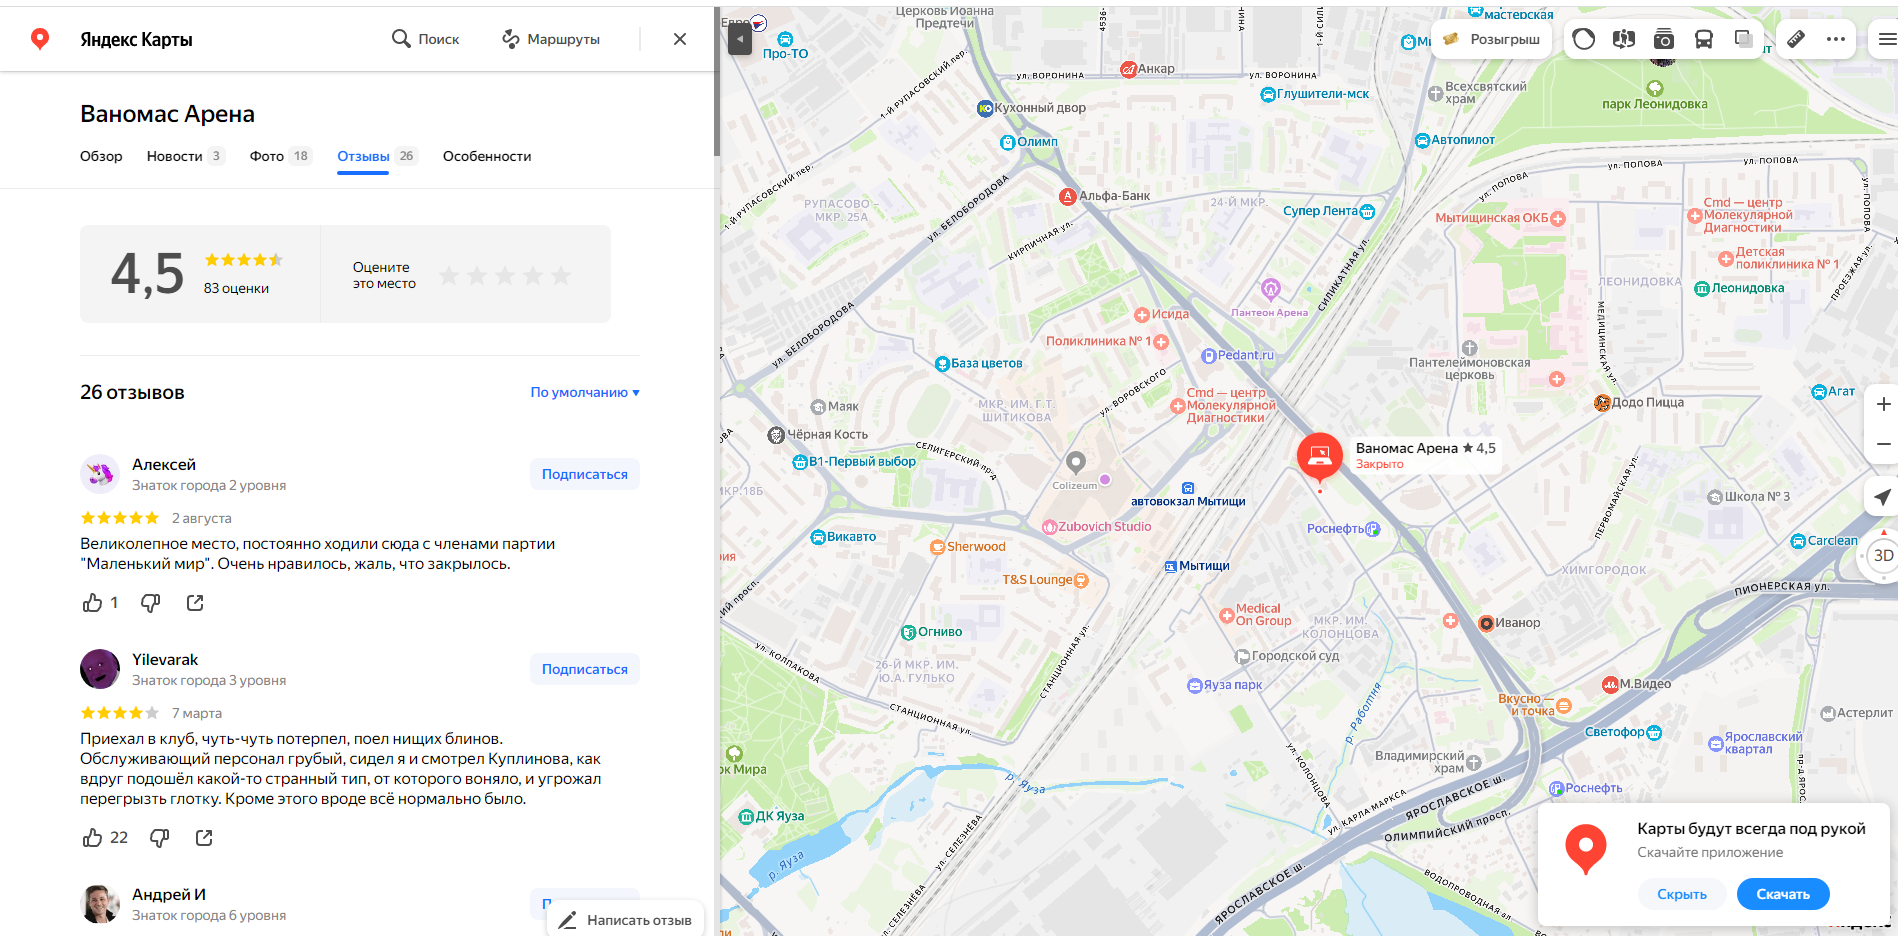Image resolution: width=1898 pixels, height=936 pixels.
Task: Share Алексей's review
Action: [195, 603]
